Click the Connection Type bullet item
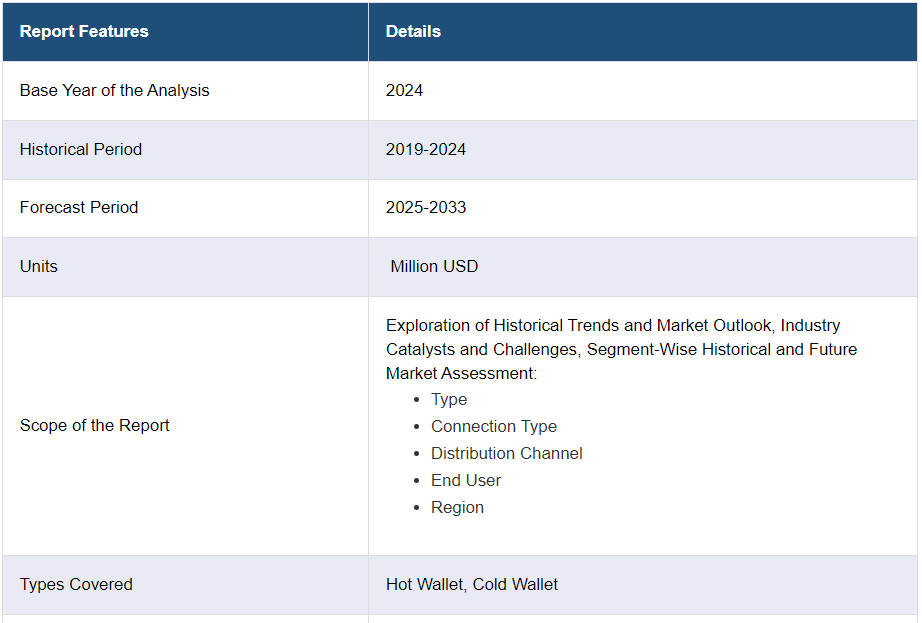 pyautogui.click(x=494, y=426)
